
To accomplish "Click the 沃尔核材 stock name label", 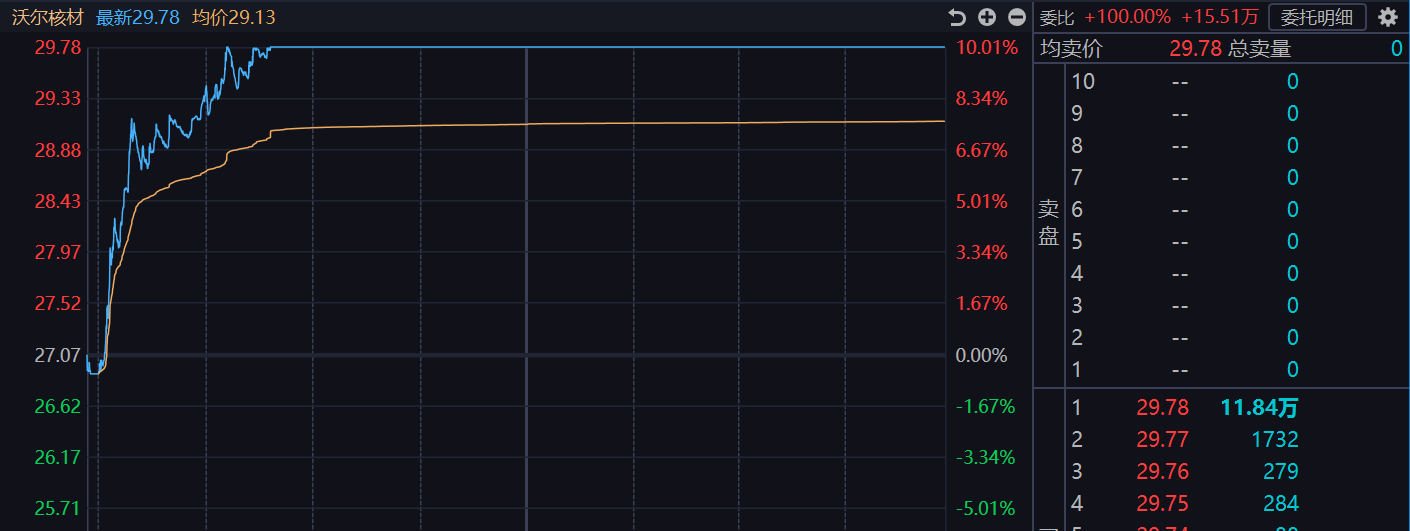I will [47, 17].
